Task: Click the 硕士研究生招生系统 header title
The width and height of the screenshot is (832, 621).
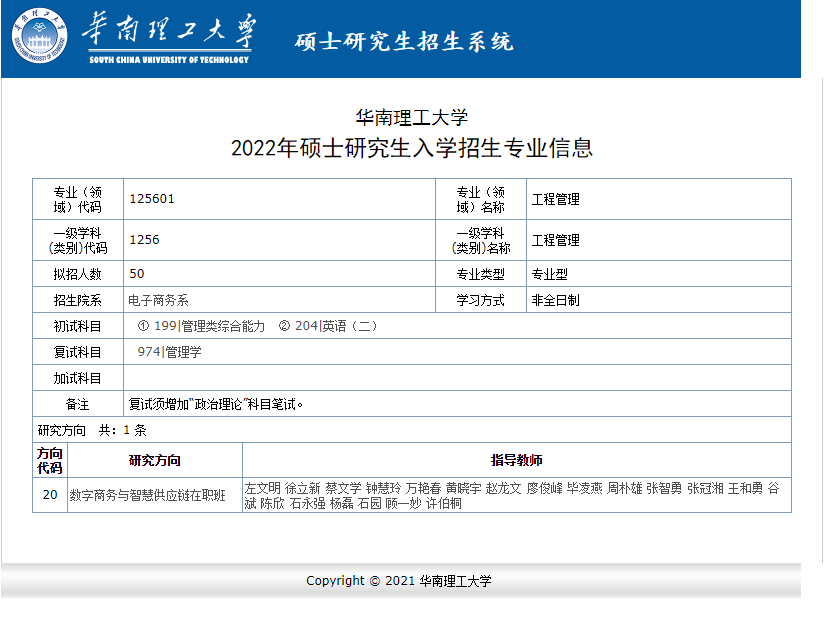Action: [404, 41]
